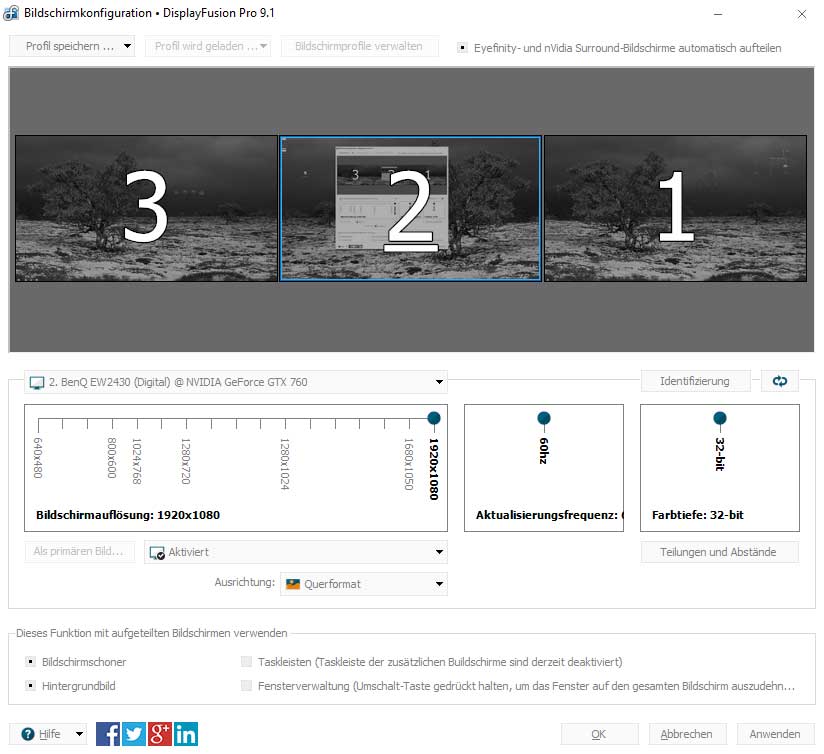824x754 pixels.
Task: Click the Google Plus icon
Action: pos(160,734)
